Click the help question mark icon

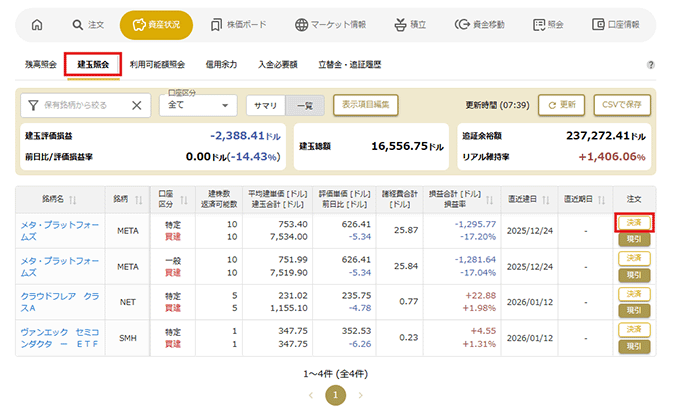click(x=651, y=65)
